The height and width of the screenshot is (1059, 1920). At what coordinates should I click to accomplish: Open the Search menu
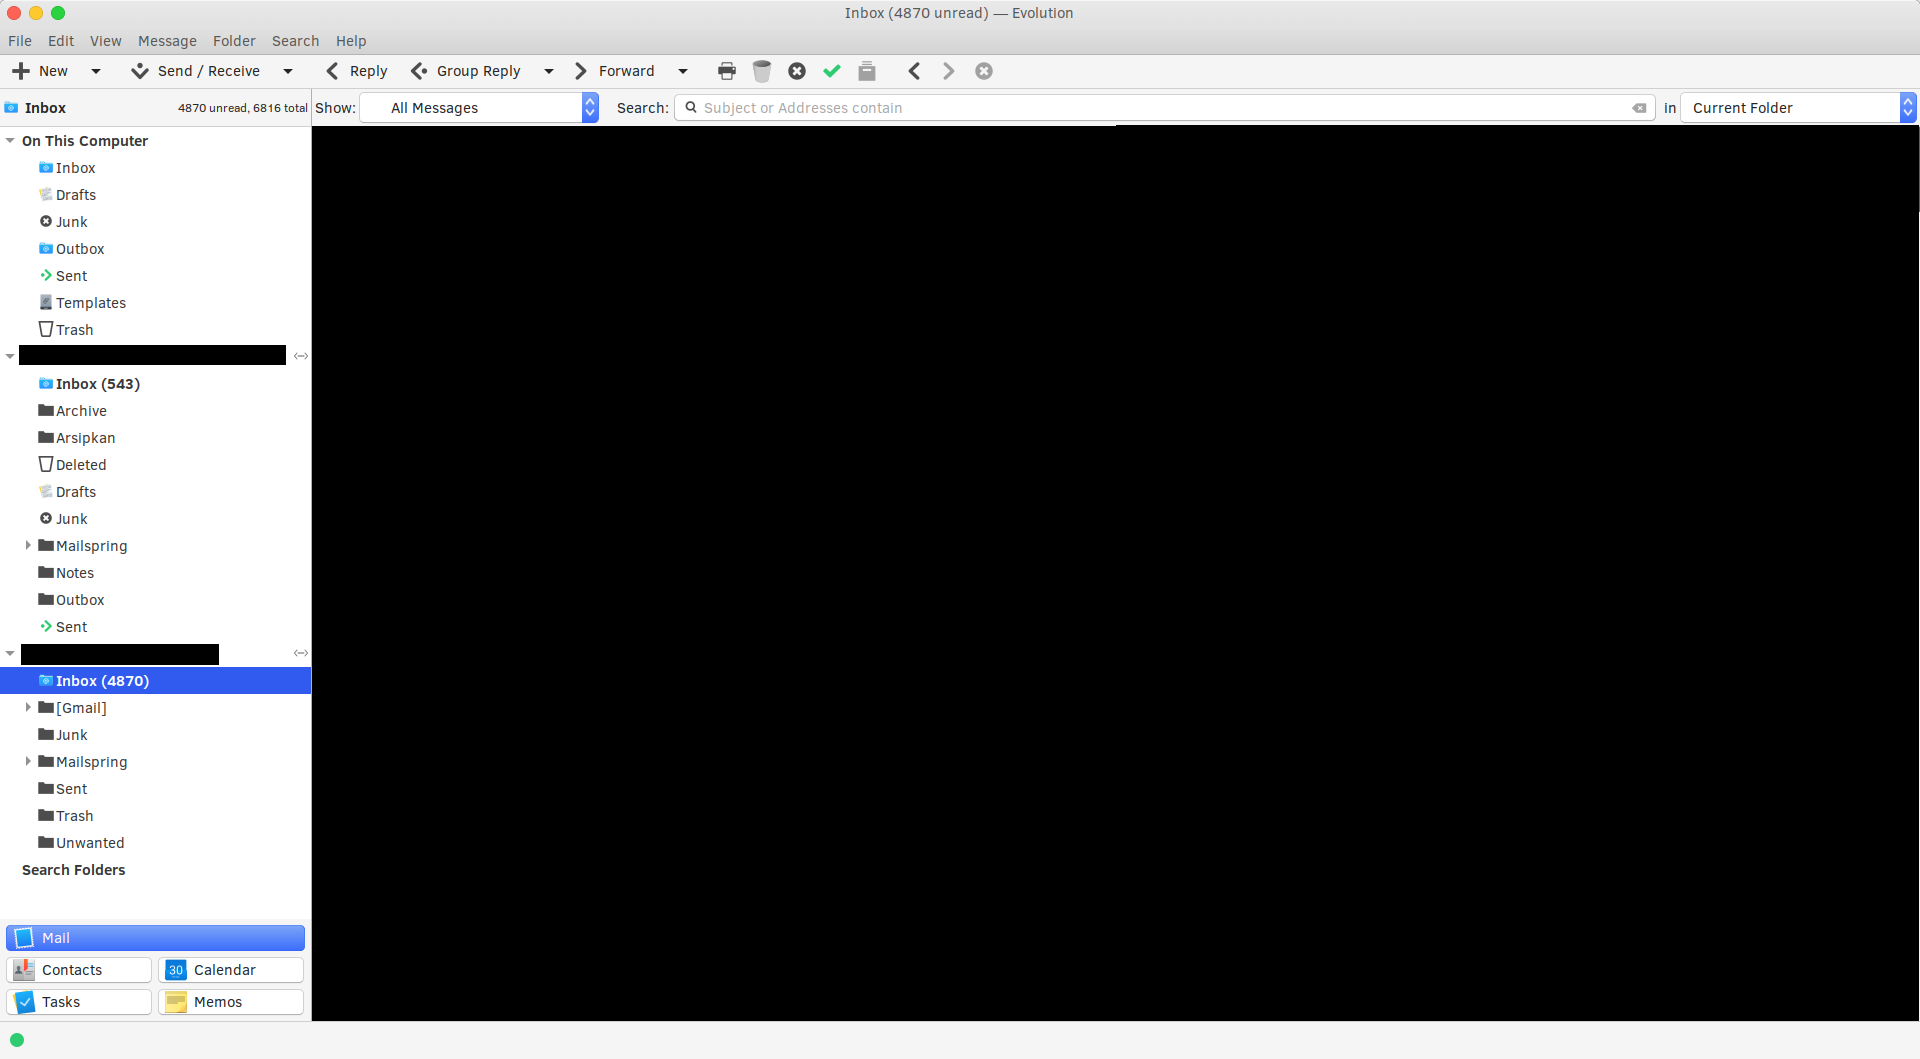coord(294,41)
